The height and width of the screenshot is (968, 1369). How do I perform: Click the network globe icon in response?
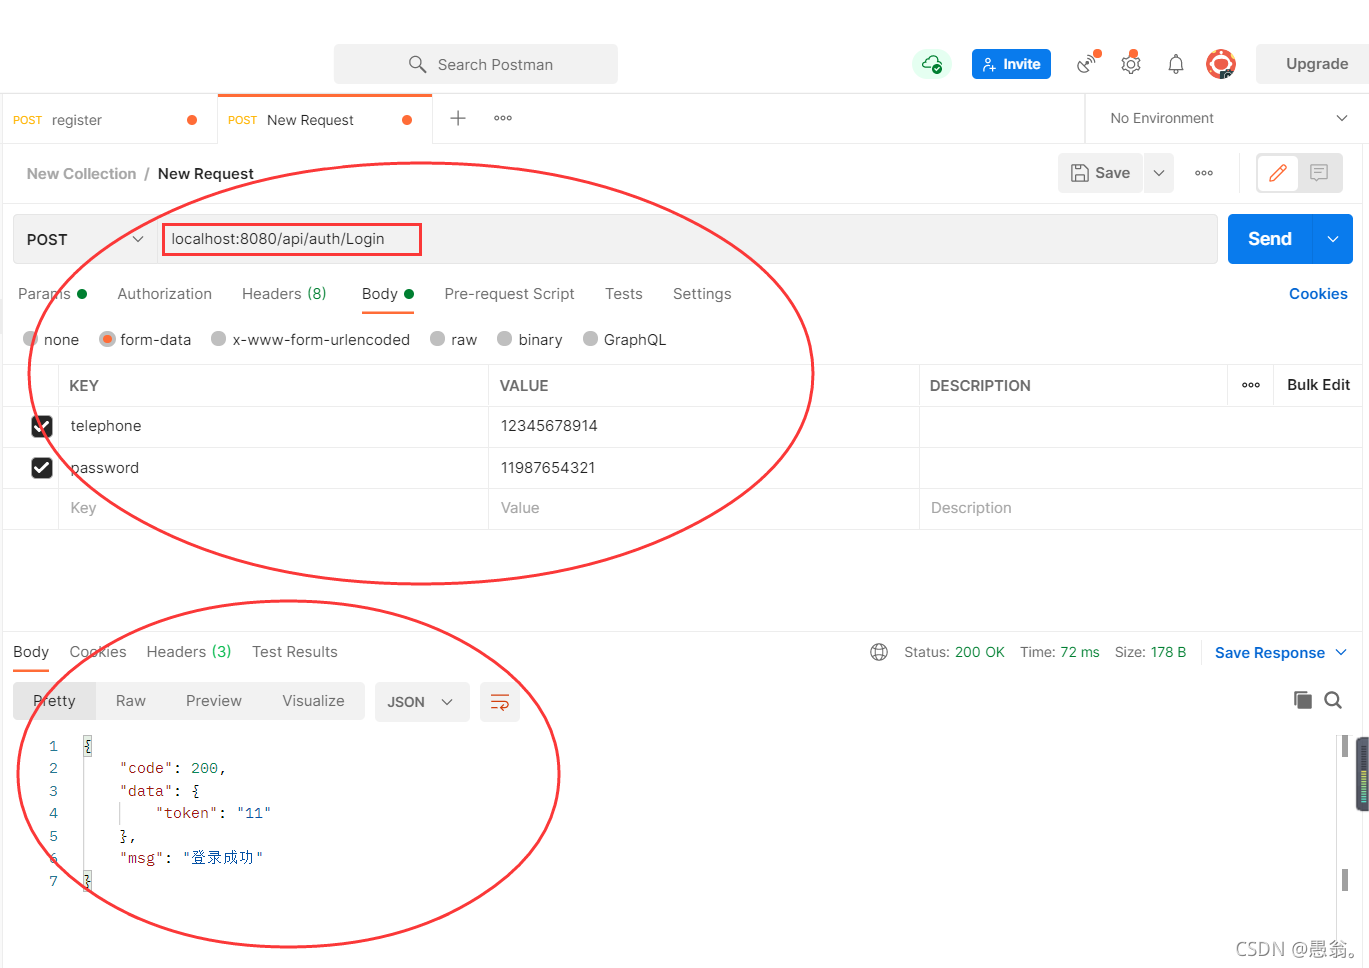879,652
